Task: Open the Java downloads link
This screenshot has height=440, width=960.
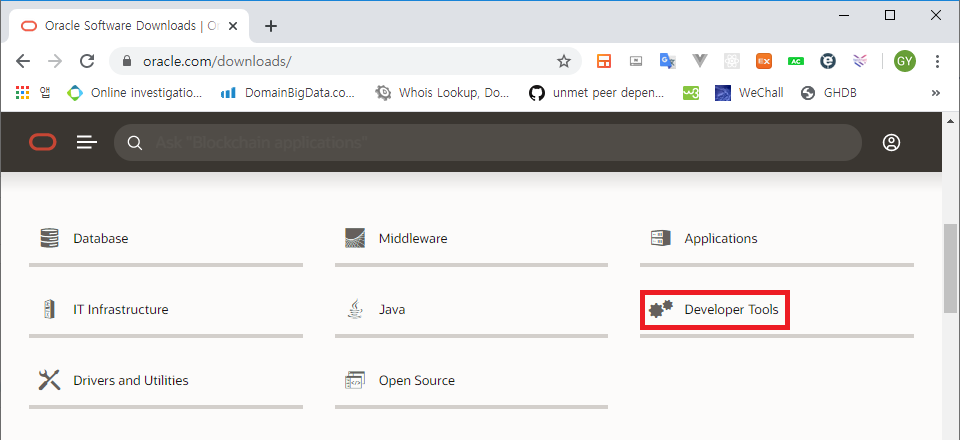Action: tap(392, 309)
